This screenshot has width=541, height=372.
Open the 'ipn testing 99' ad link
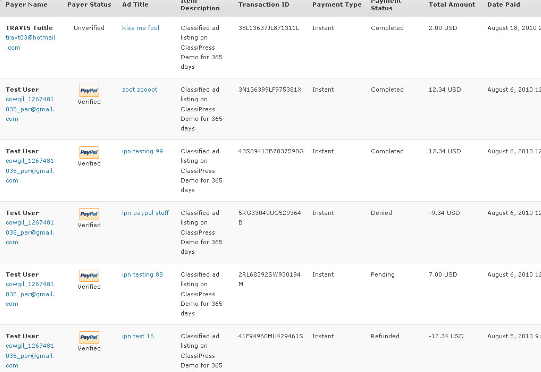[142, 151]
